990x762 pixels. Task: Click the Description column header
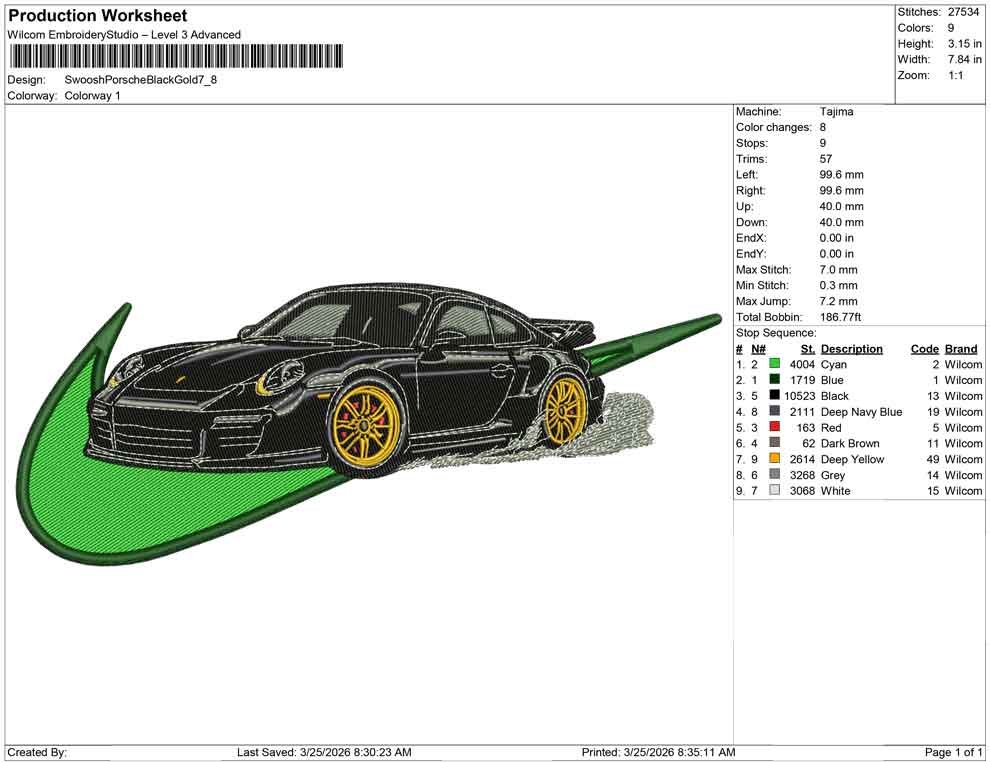pos(852,348)
